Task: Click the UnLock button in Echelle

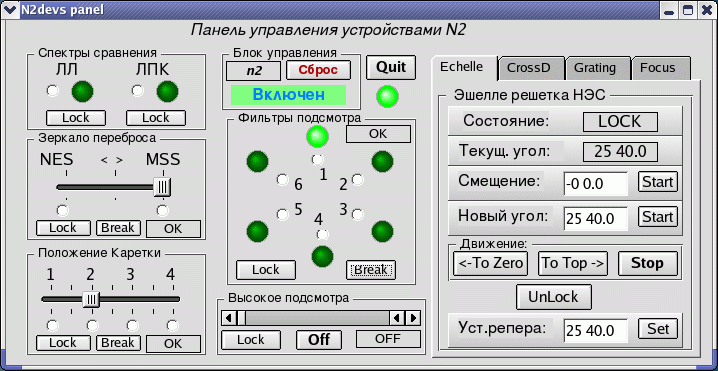Action: tap(554, 297)
